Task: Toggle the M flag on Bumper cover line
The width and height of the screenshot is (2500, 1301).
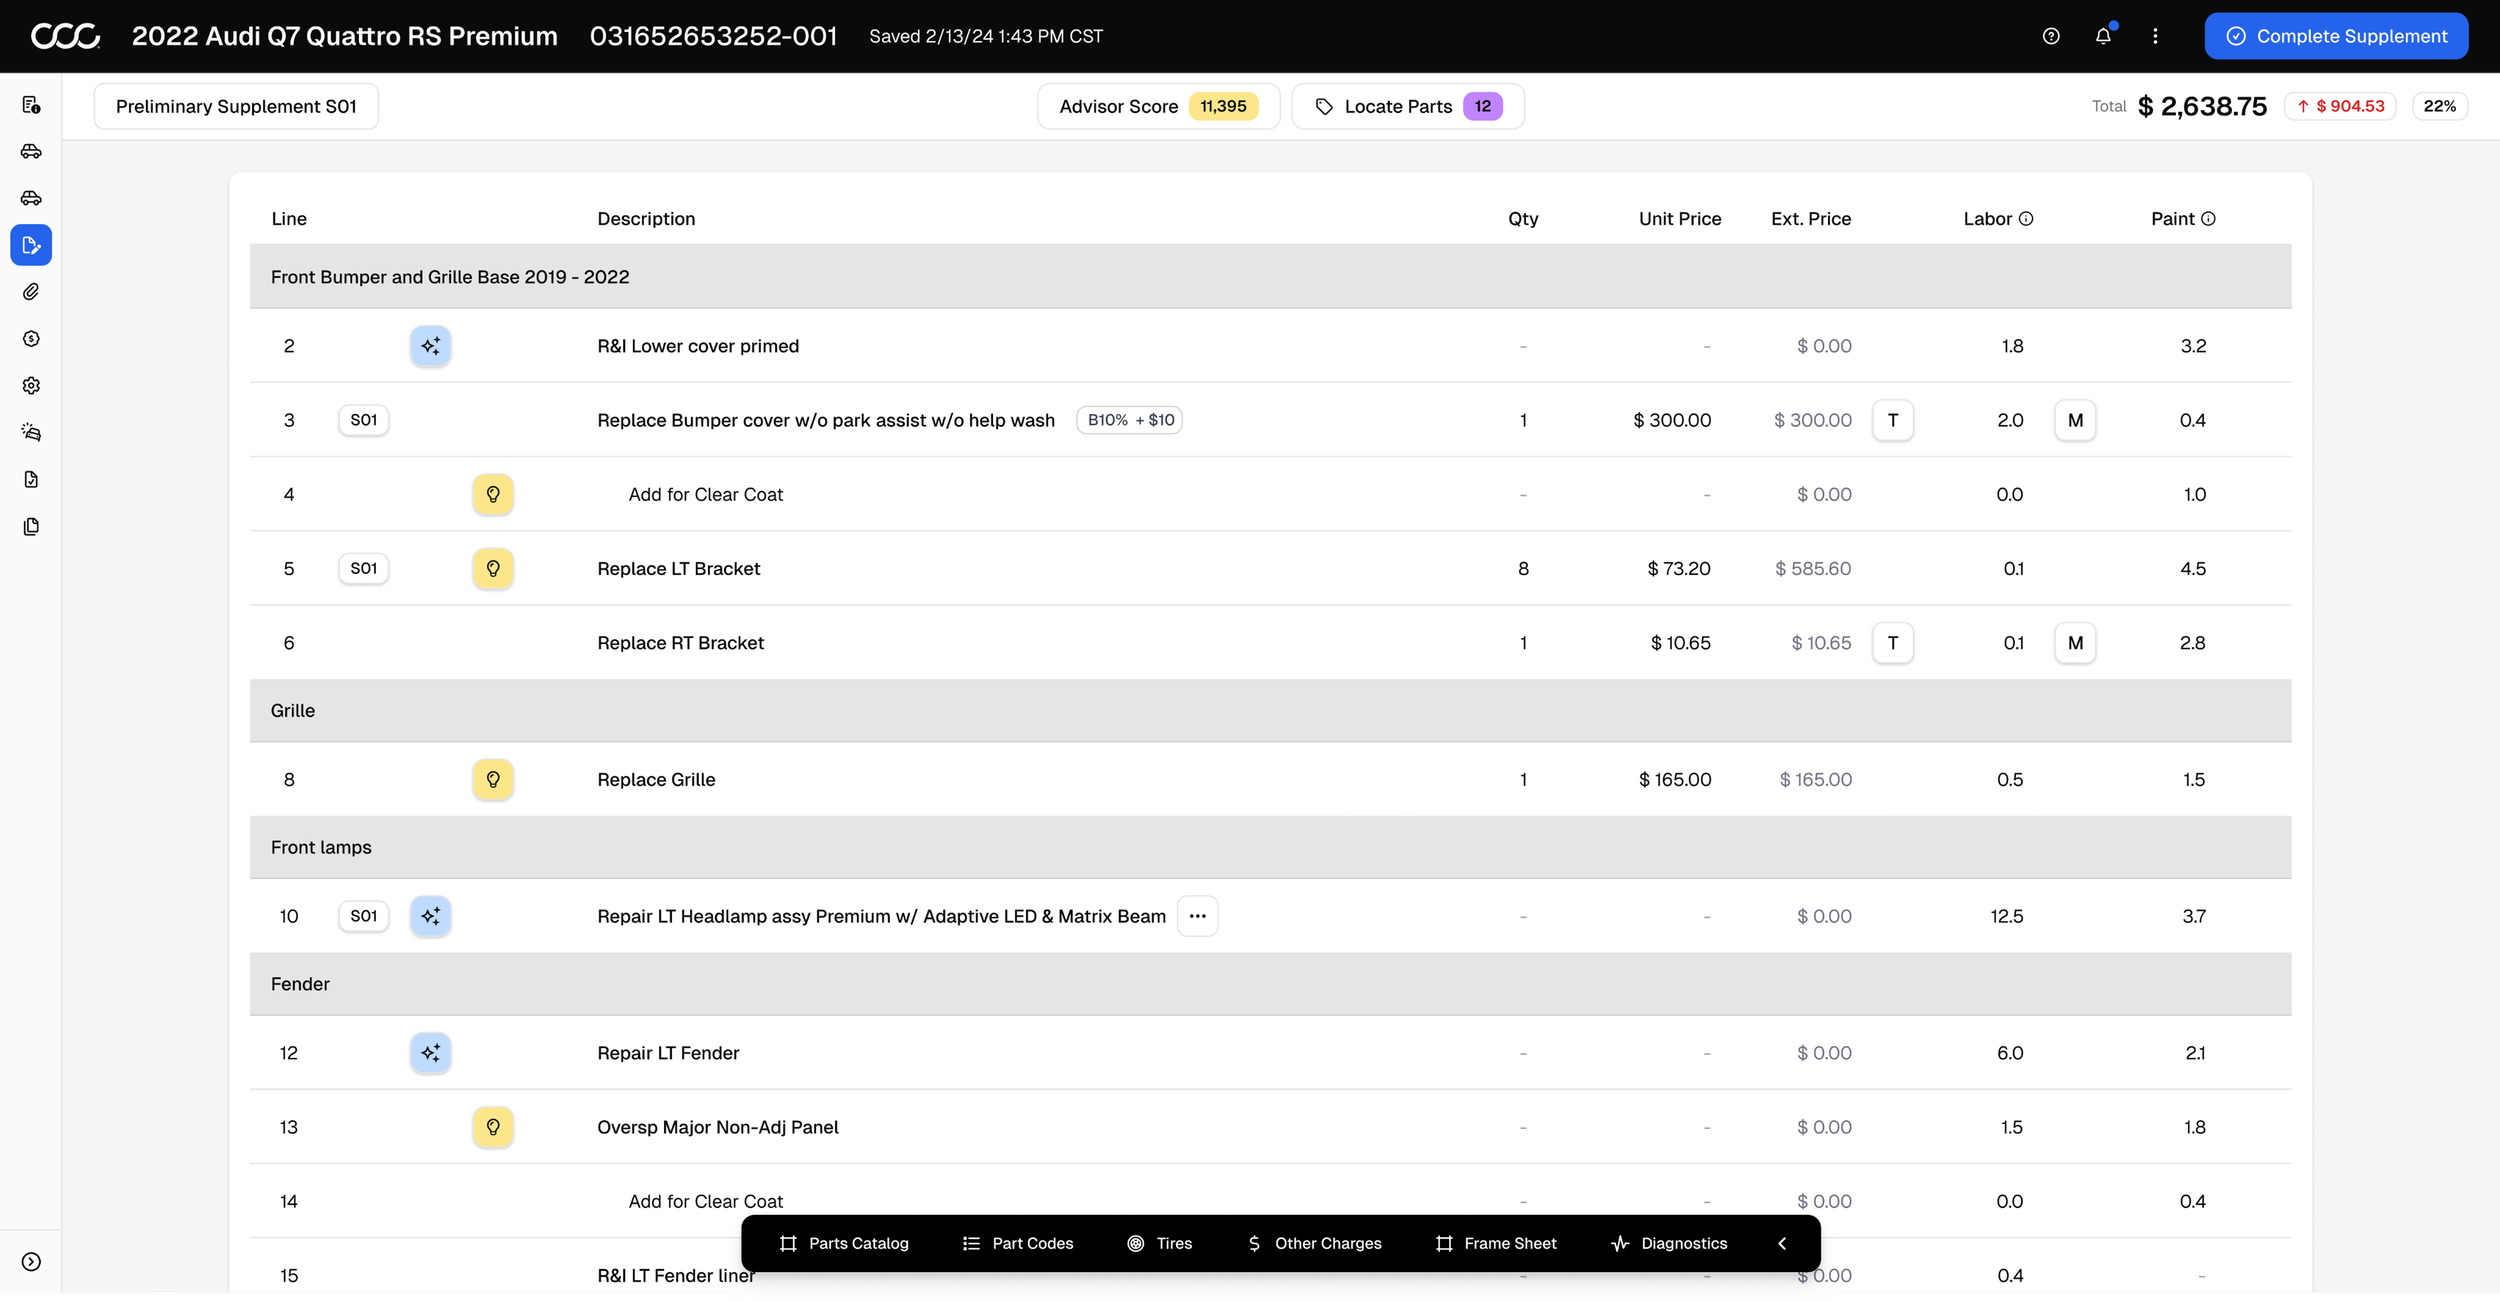Action: 2076,420
